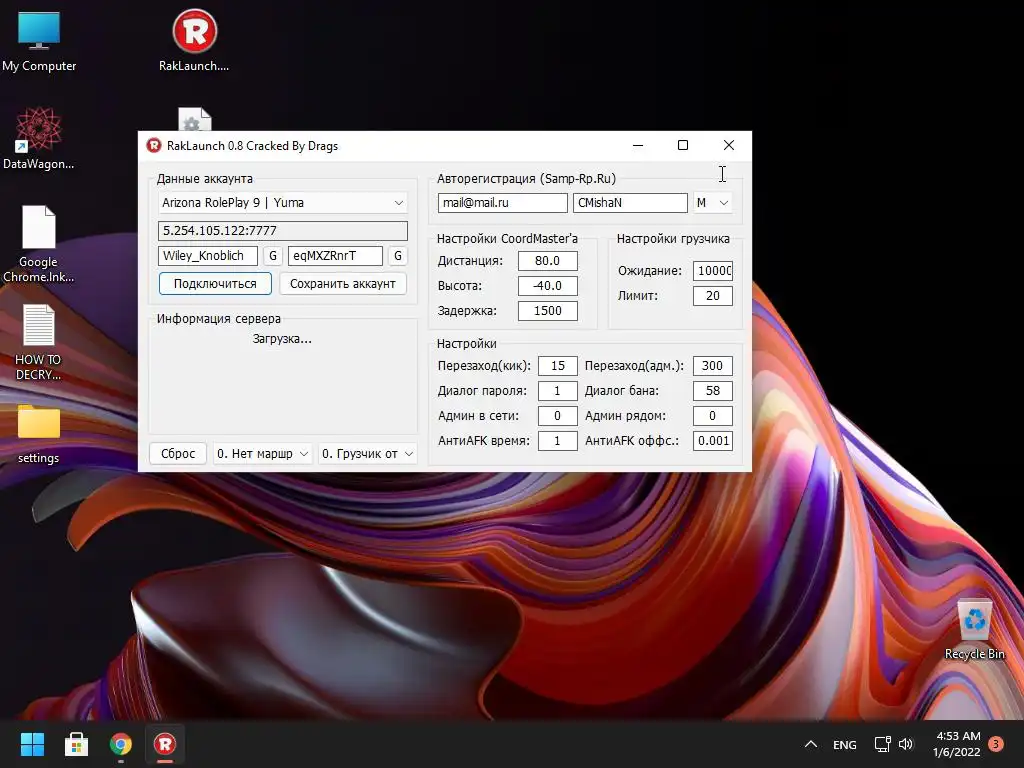Open network status in system tray

click(x=882, y=744)
